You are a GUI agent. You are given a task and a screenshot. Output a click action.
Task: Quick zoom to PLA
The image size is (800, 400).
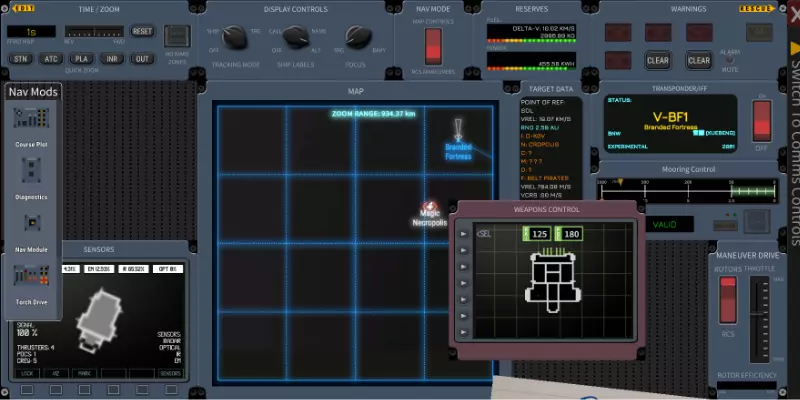(82, 59)
